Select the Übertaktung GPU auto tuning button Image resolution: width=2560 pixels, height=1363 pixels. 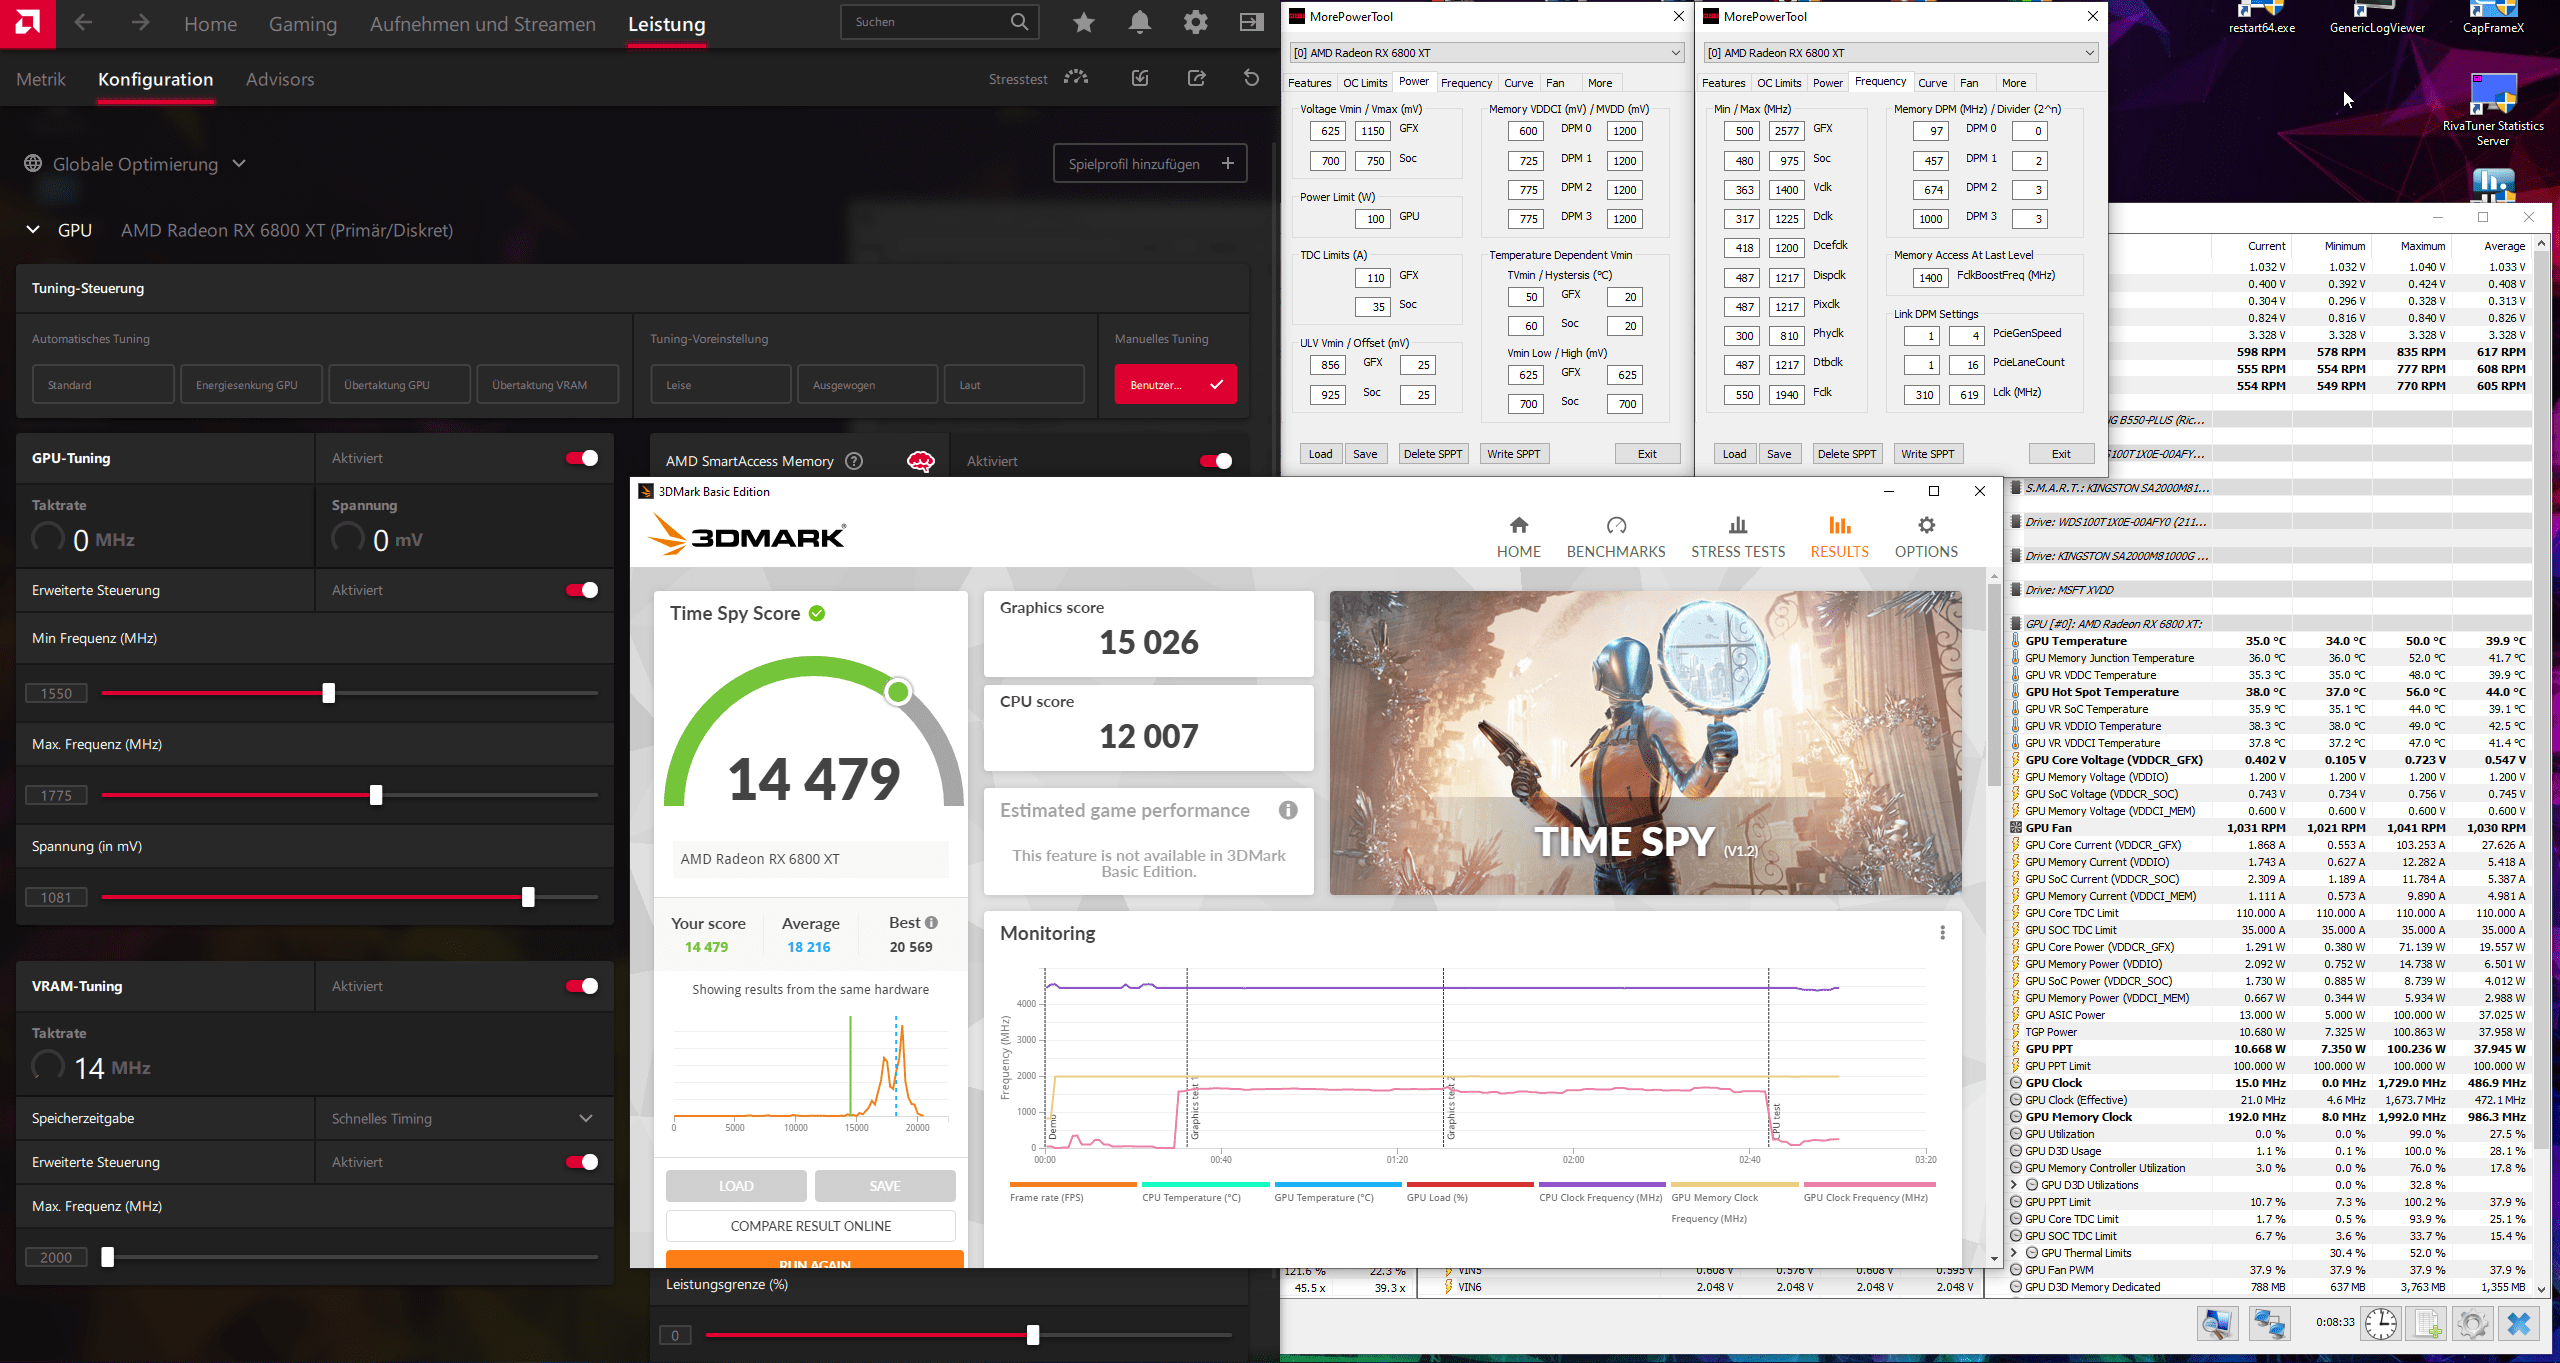click(399, 385)
